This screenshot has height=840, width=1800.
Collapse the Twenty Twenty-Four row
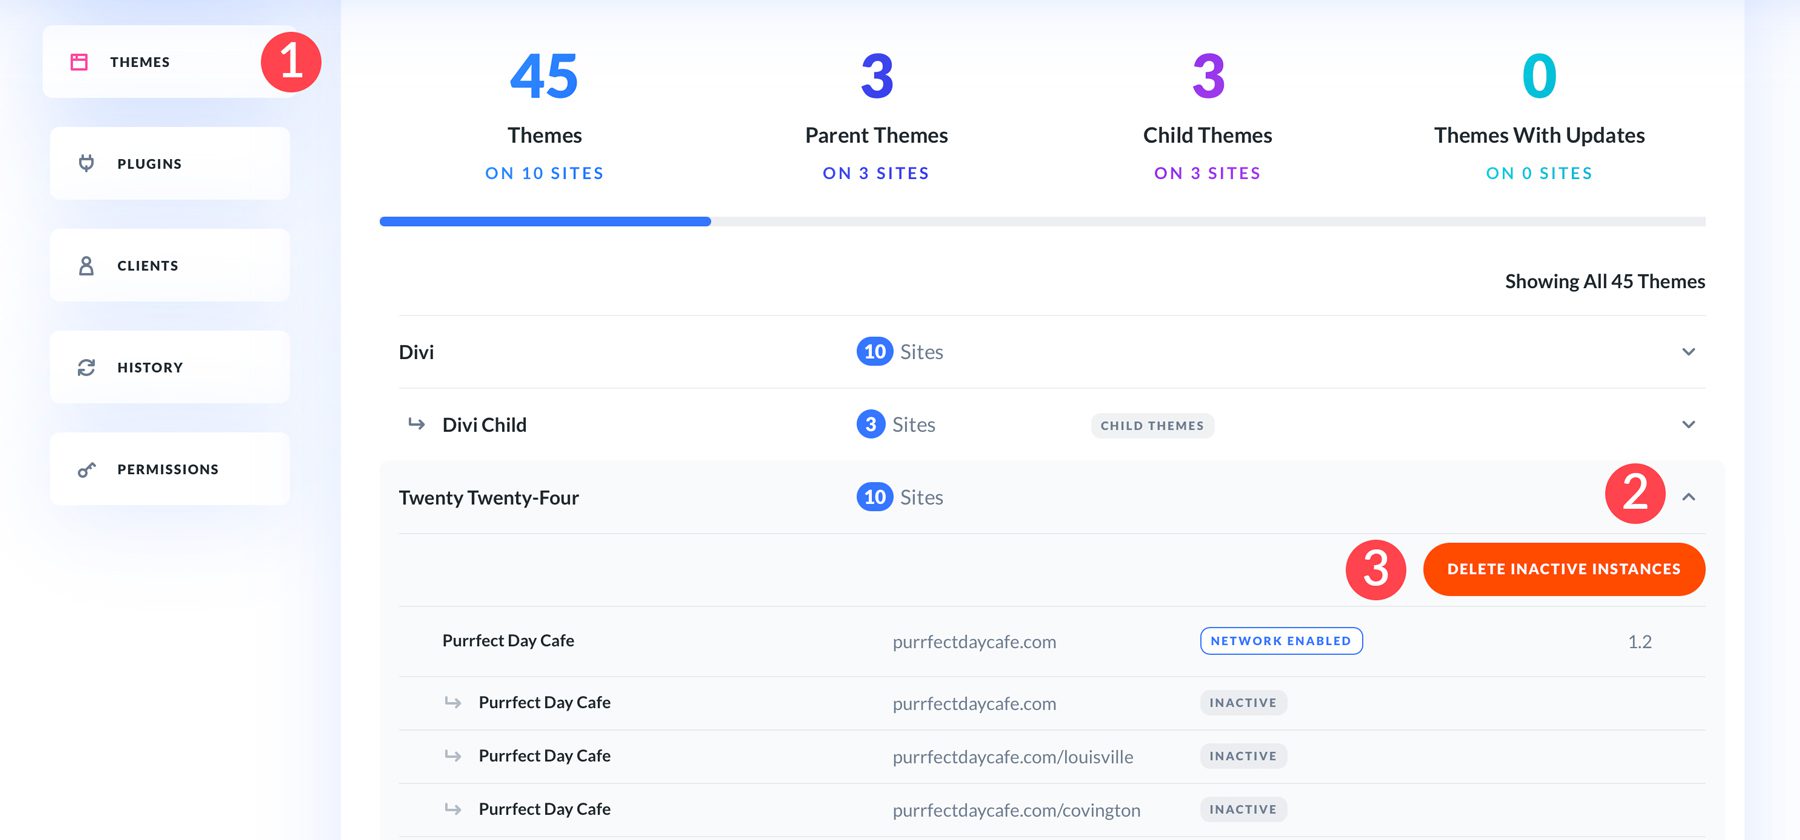[x=1688, y=497]
